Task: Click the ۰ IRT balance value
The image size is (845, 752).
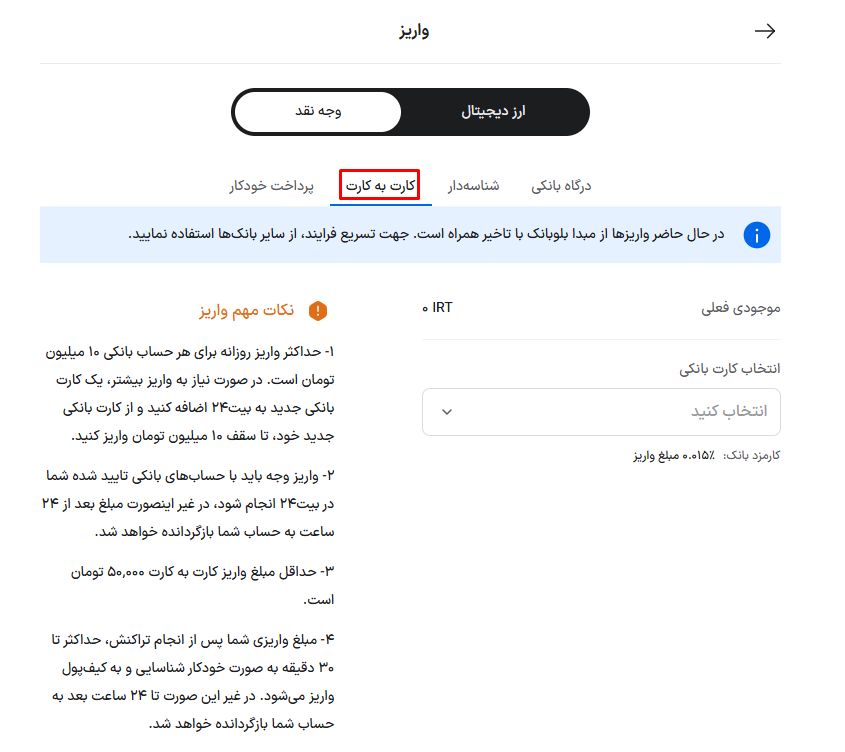Action: click(437, 308)
